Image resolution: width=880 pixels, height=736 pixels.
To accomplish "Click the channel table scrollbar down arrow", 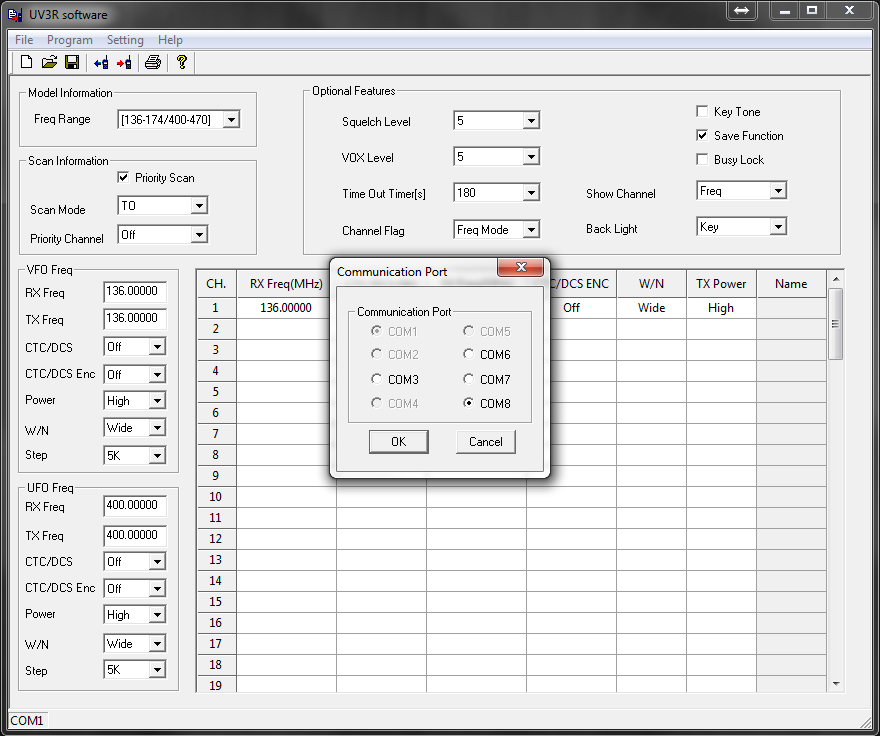I will click(835, 684).
